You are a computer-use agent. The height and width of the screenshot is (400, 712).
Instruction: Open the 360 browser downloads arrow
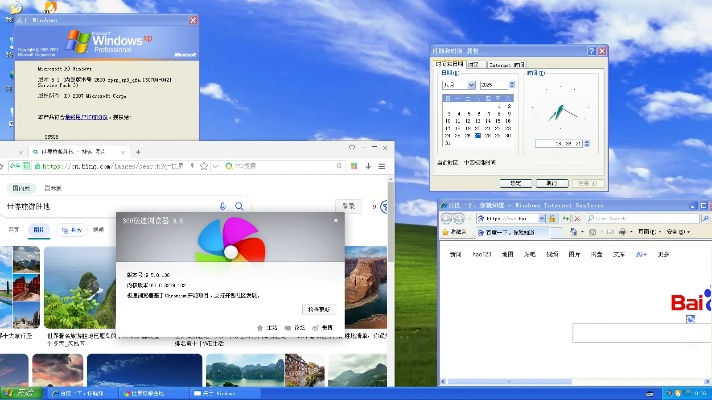[x=368, y=166]
